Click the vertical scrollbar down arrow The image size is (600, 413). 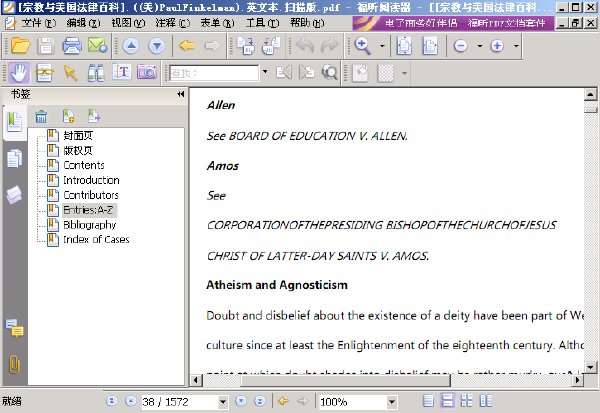click(590, 367)
